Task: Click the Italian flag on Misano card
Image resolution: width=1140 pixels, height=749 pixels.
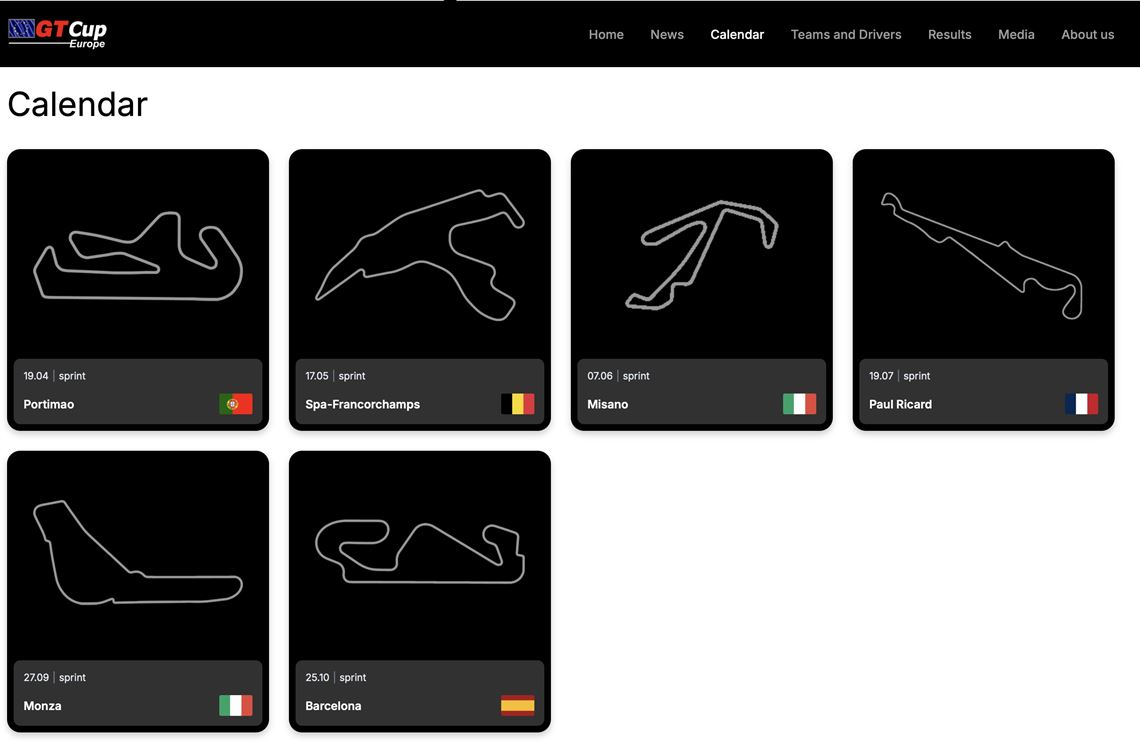Action: 797,404
